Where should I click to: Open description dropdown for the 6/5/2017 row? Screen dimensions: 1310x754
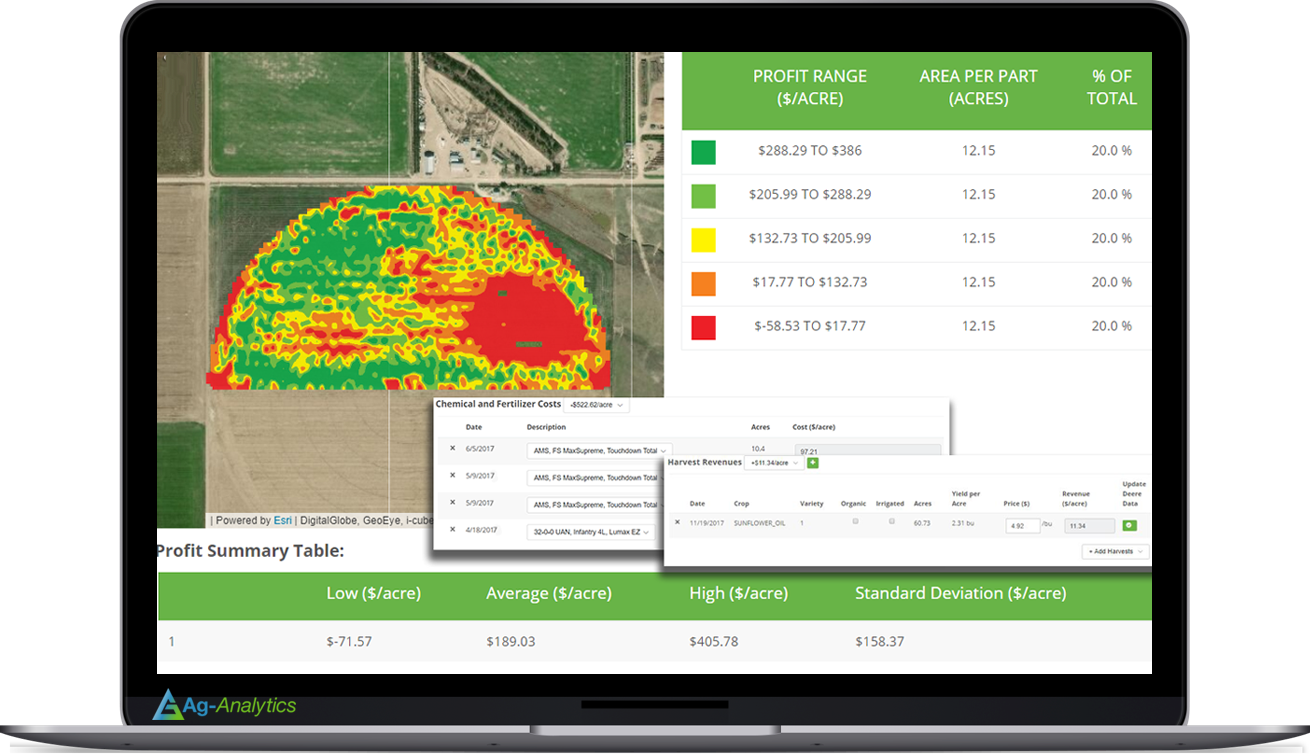tap(599, 451)
